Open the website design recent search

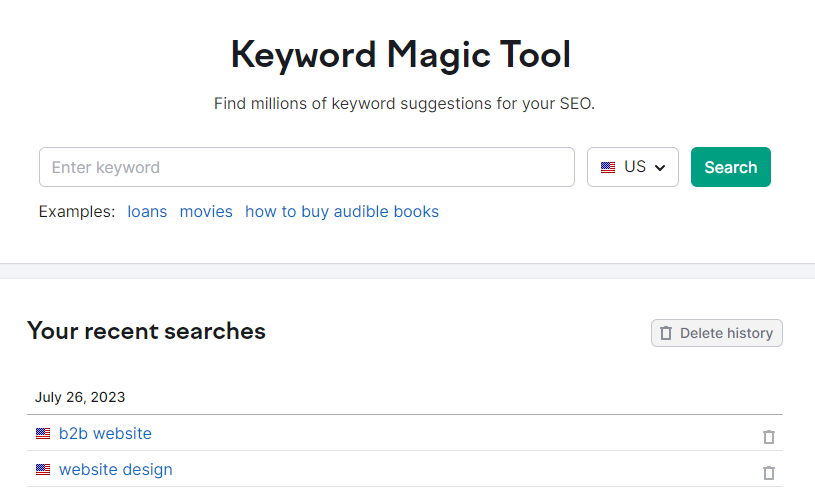click(x=115, y=469)
